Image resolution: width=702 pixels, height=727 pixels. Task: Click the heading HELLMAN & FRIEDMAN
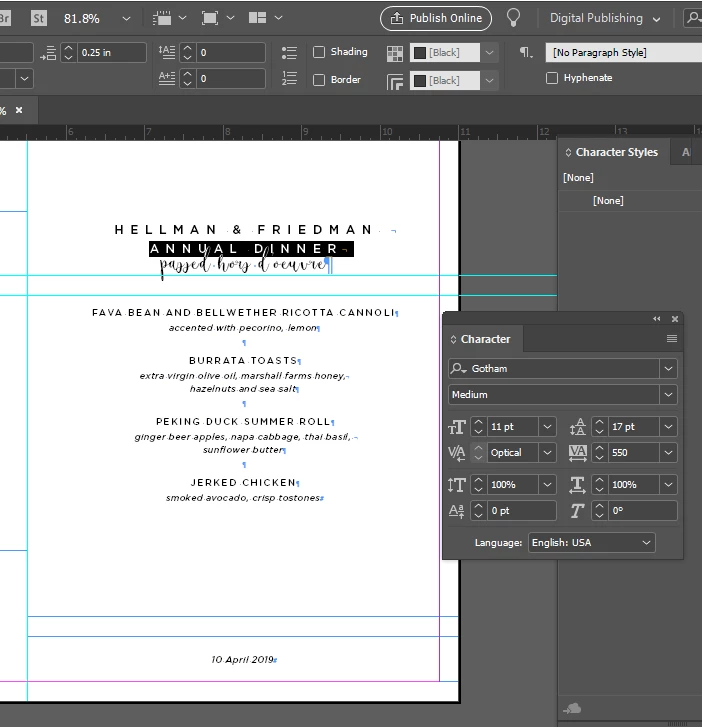(x=244, y=230)
